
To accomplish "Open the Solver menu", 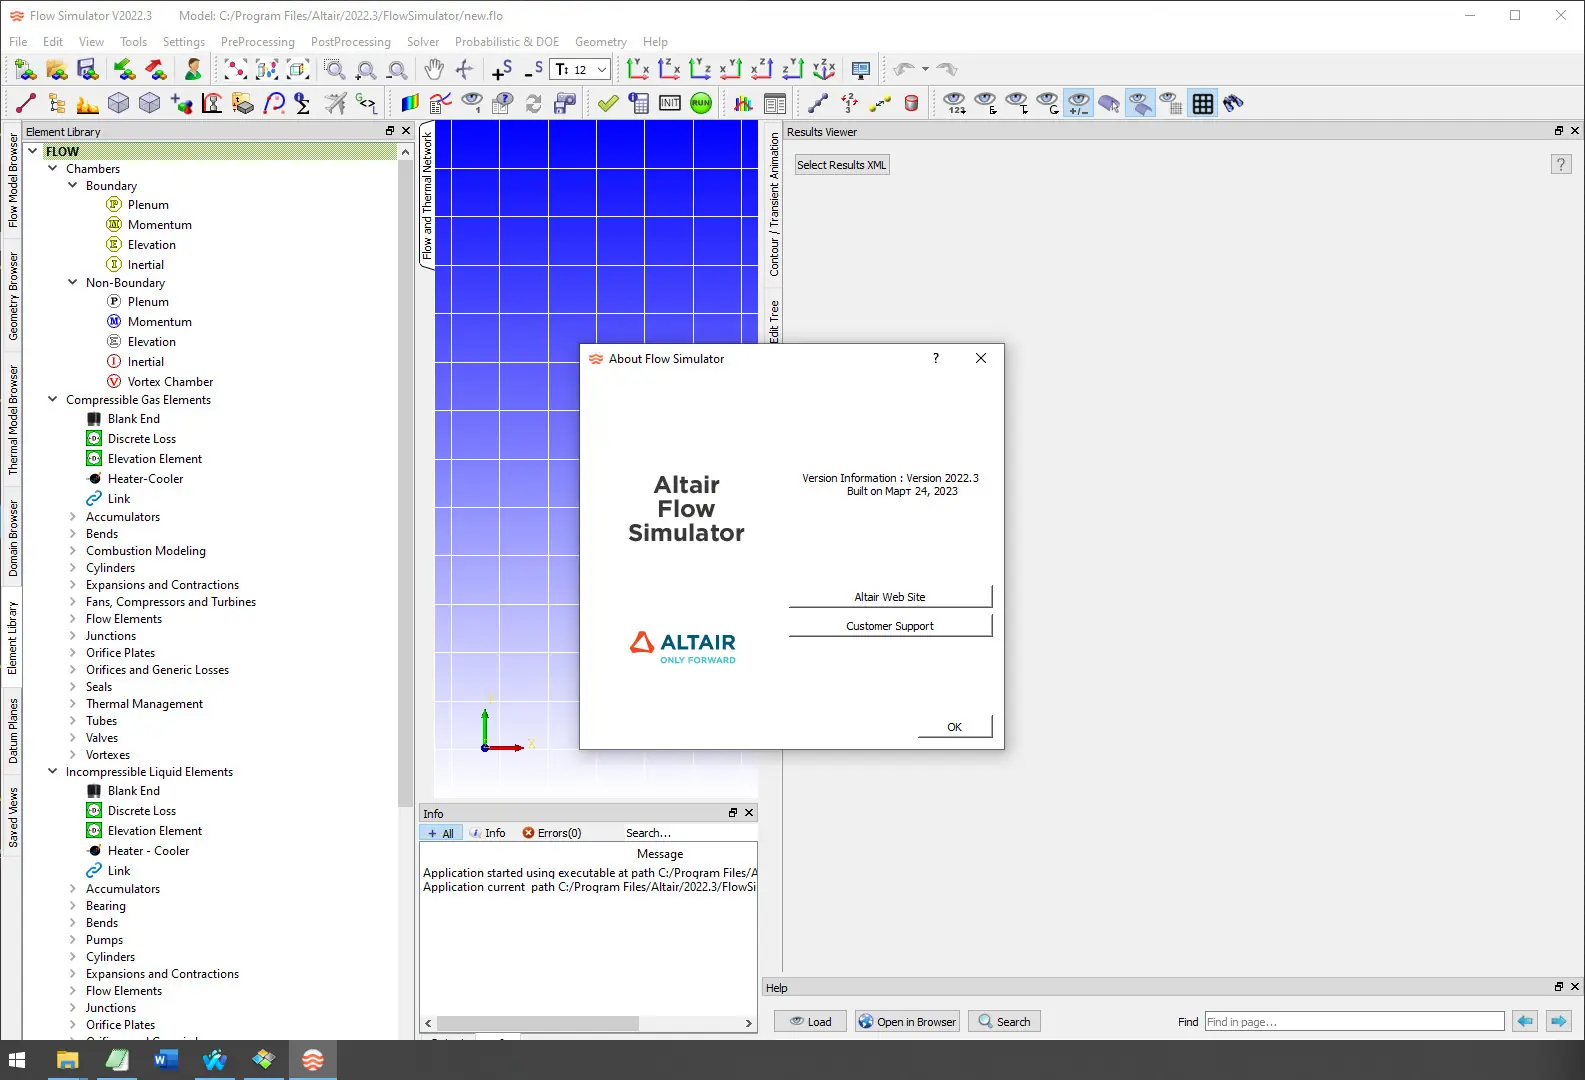I will tap(423, 42).
